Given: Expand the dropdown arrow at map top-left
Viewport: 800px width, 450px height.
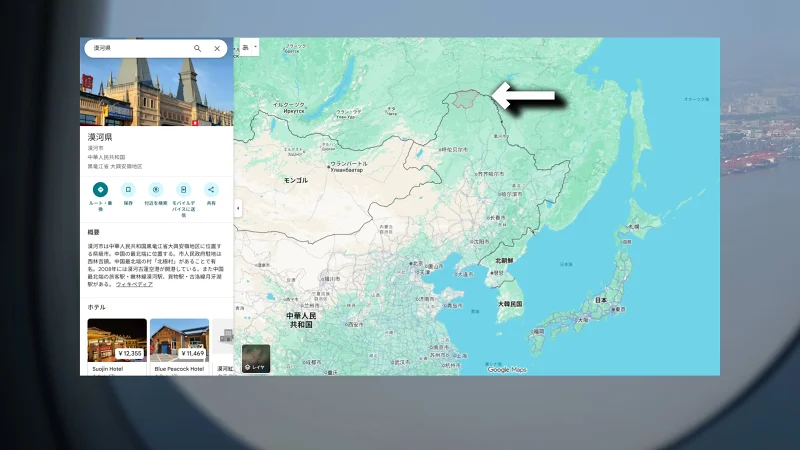Looking at the screenshot, I should (x=256, y=47).
